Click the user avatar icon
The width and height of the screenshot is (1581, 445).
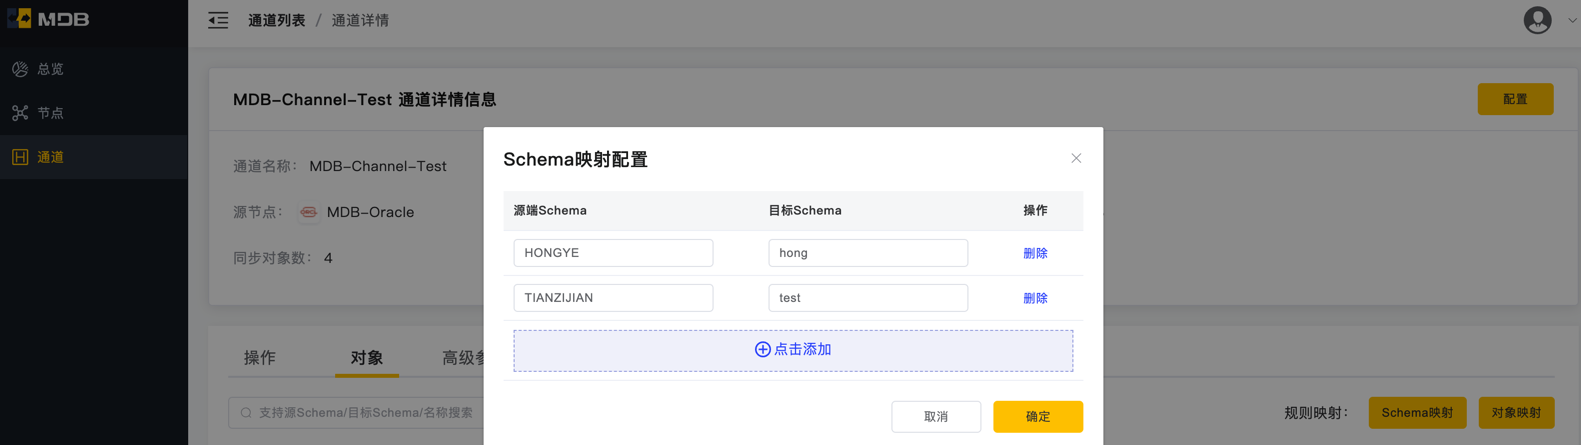point(1537,20)
